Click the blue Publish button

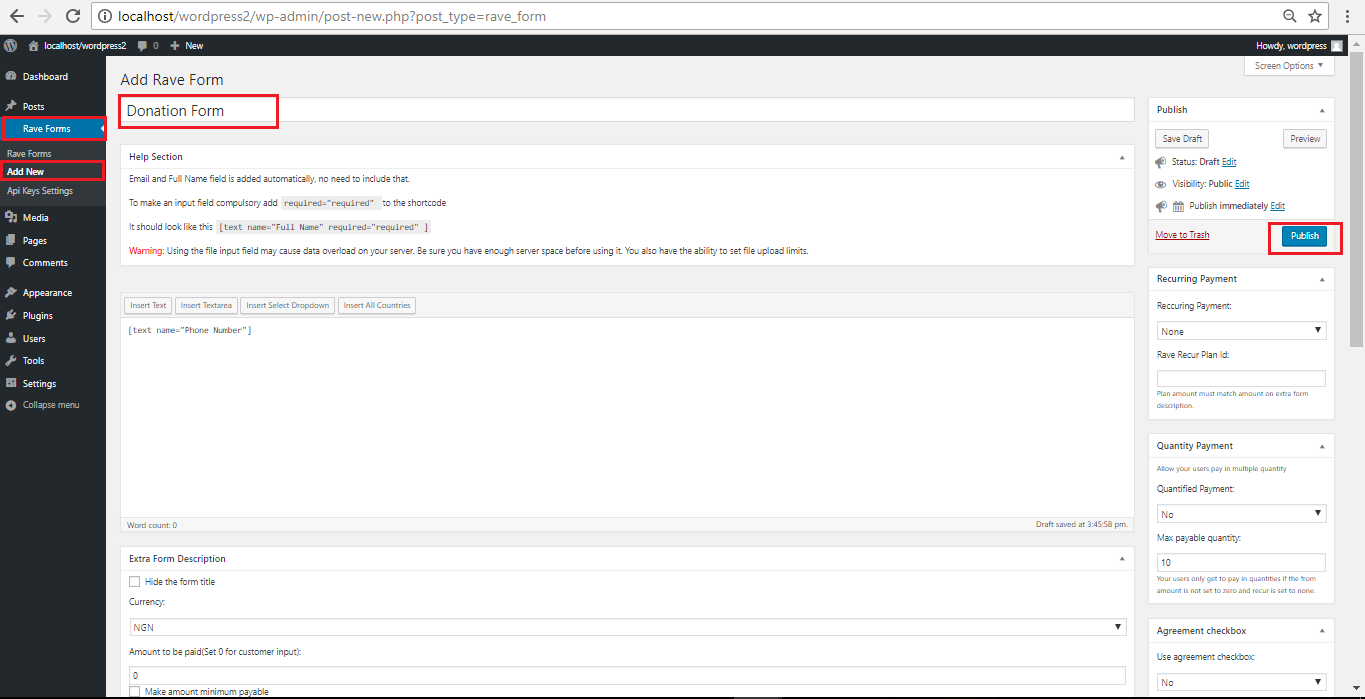pyautogui.click(x=1305, y=236)
